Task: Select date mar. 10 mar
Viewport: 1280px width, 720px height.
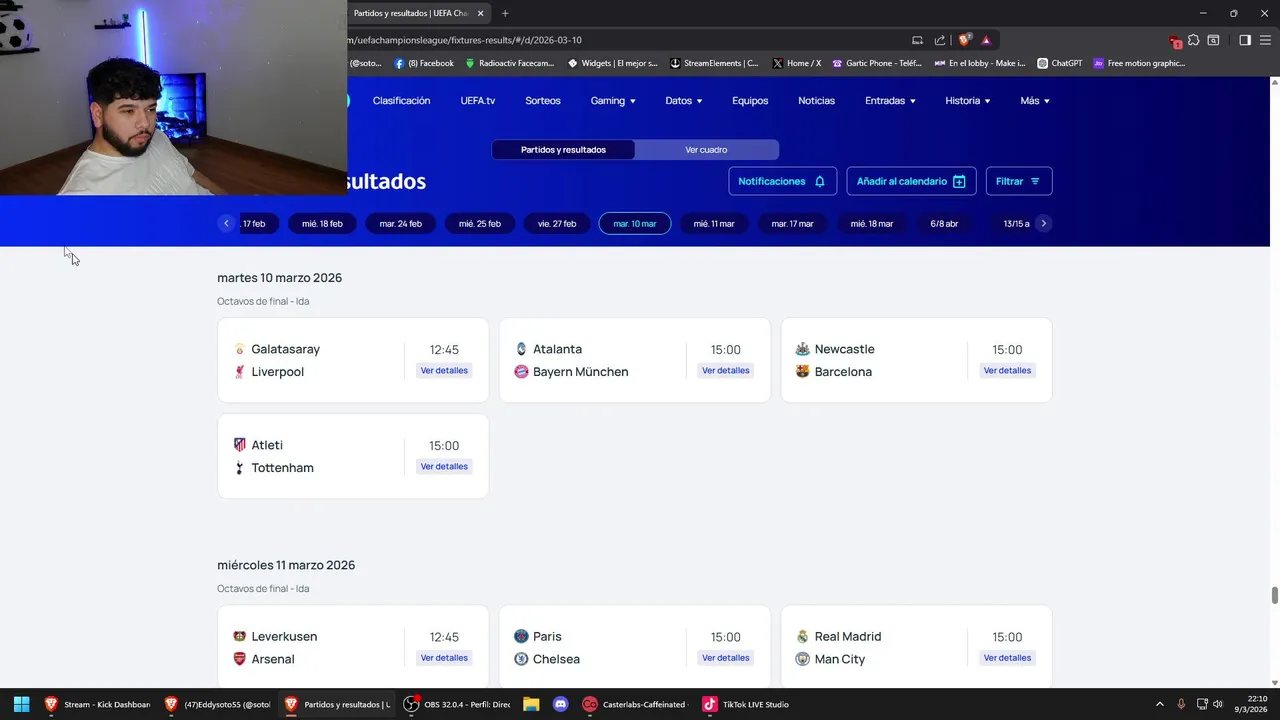Action: [x=635, y=224]
